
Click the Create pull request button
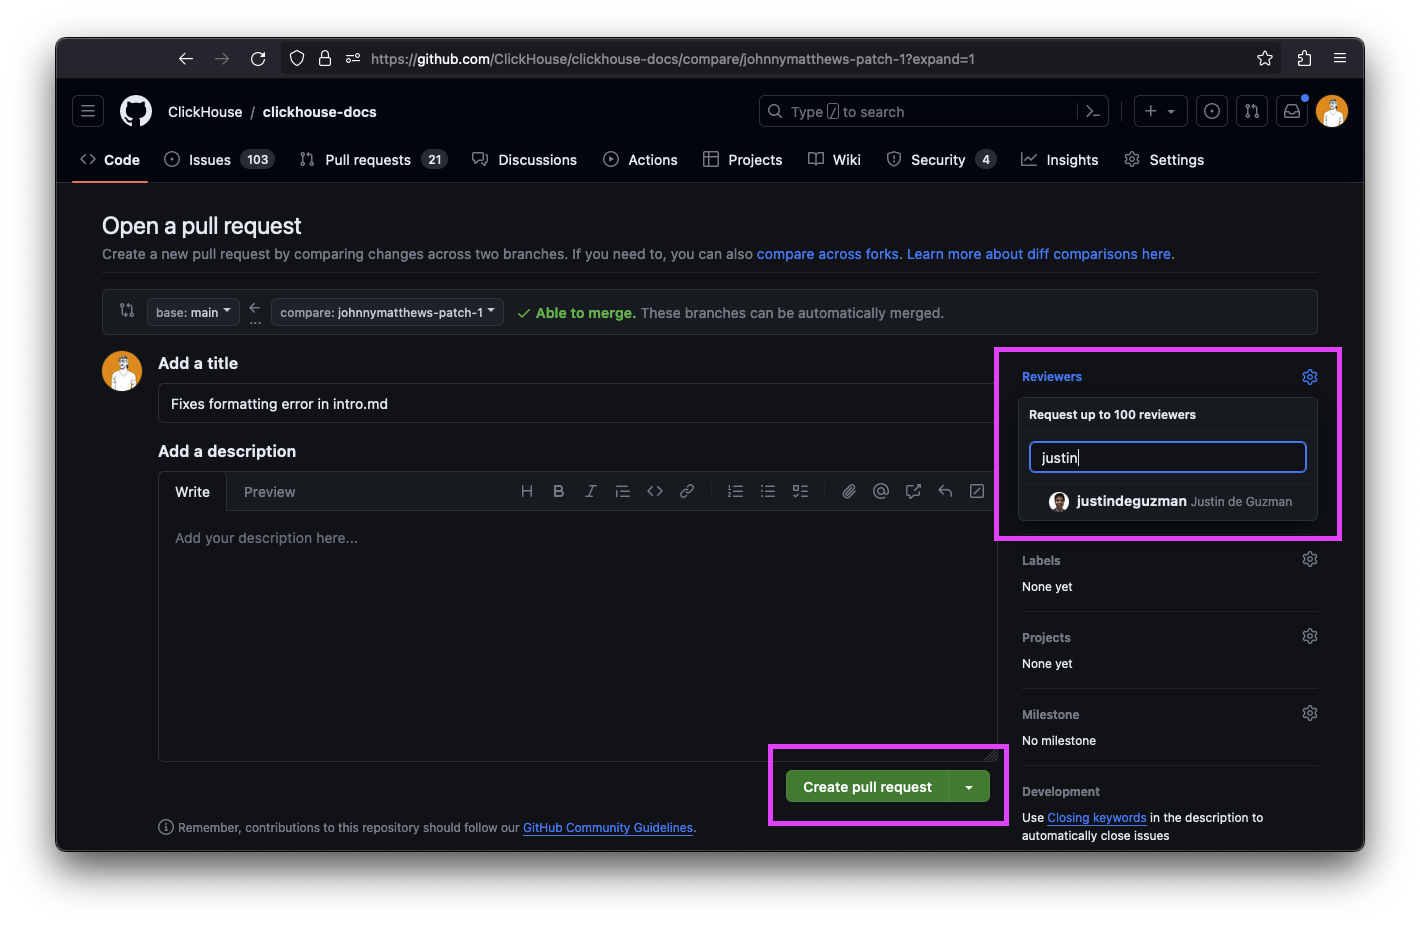(x=867, y=787)
